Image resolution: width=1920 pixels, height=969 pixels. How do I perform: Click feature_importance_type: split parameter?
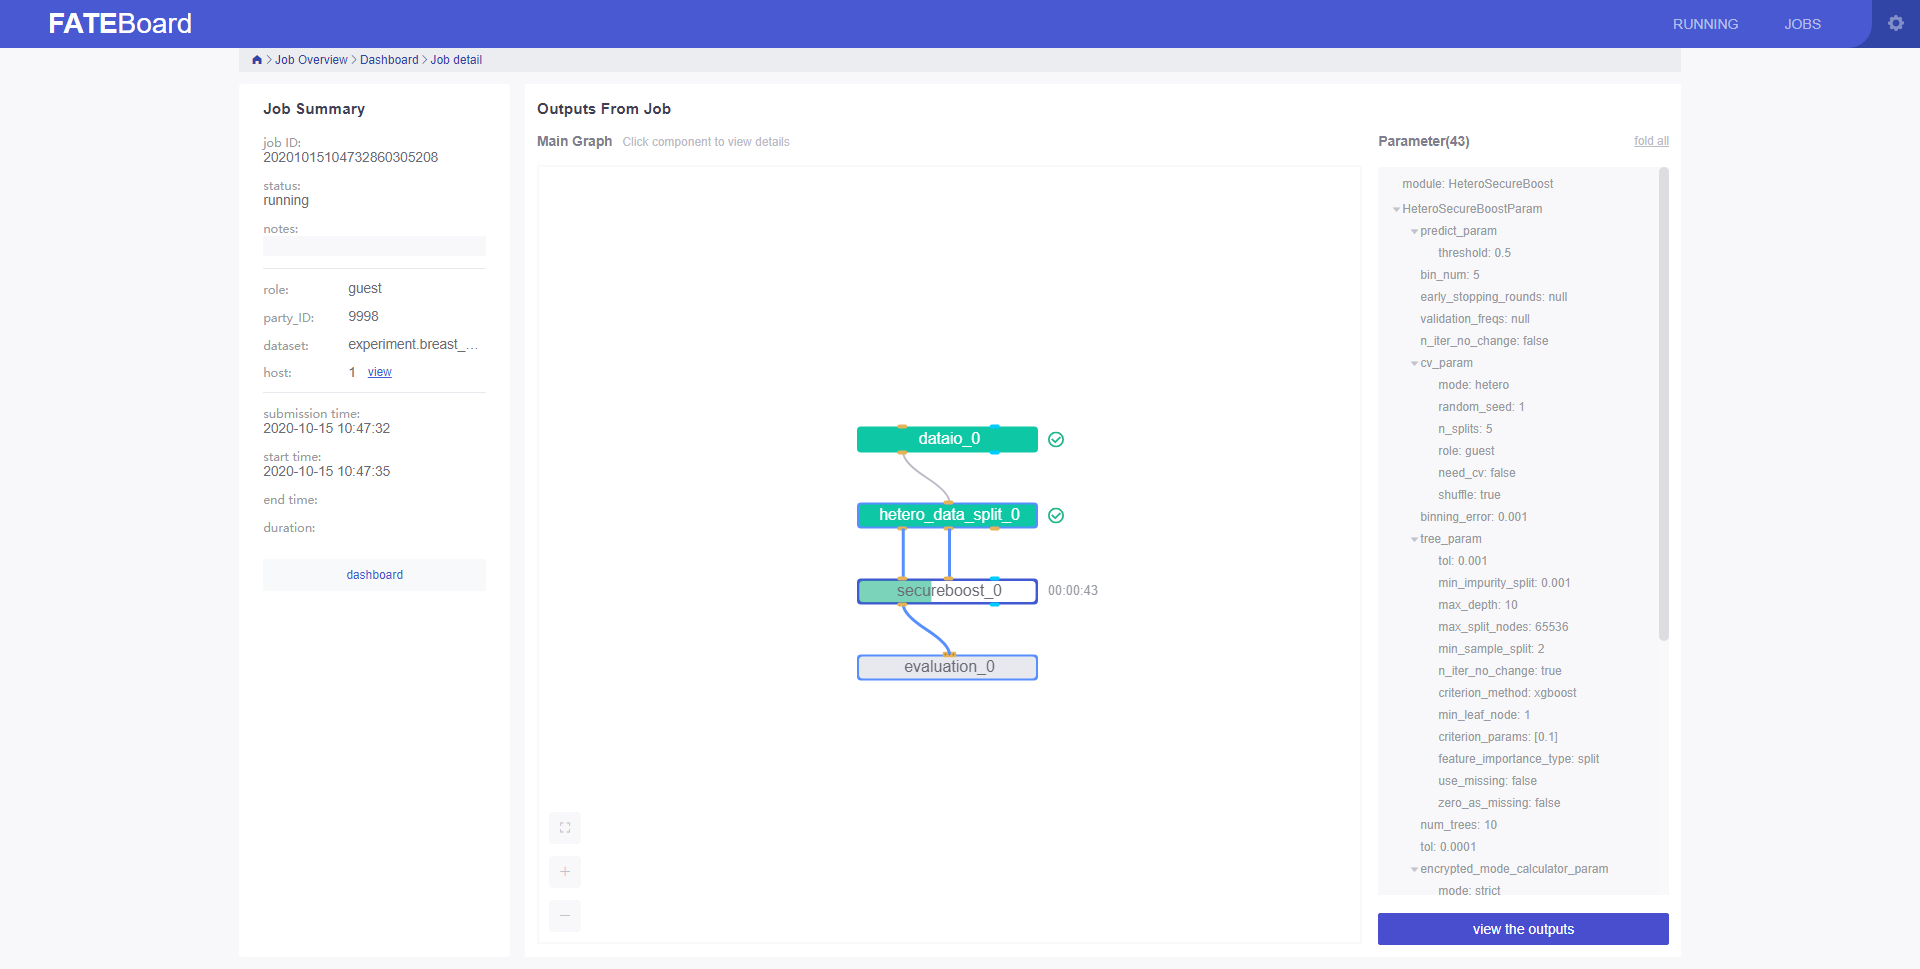point(1518,759)
